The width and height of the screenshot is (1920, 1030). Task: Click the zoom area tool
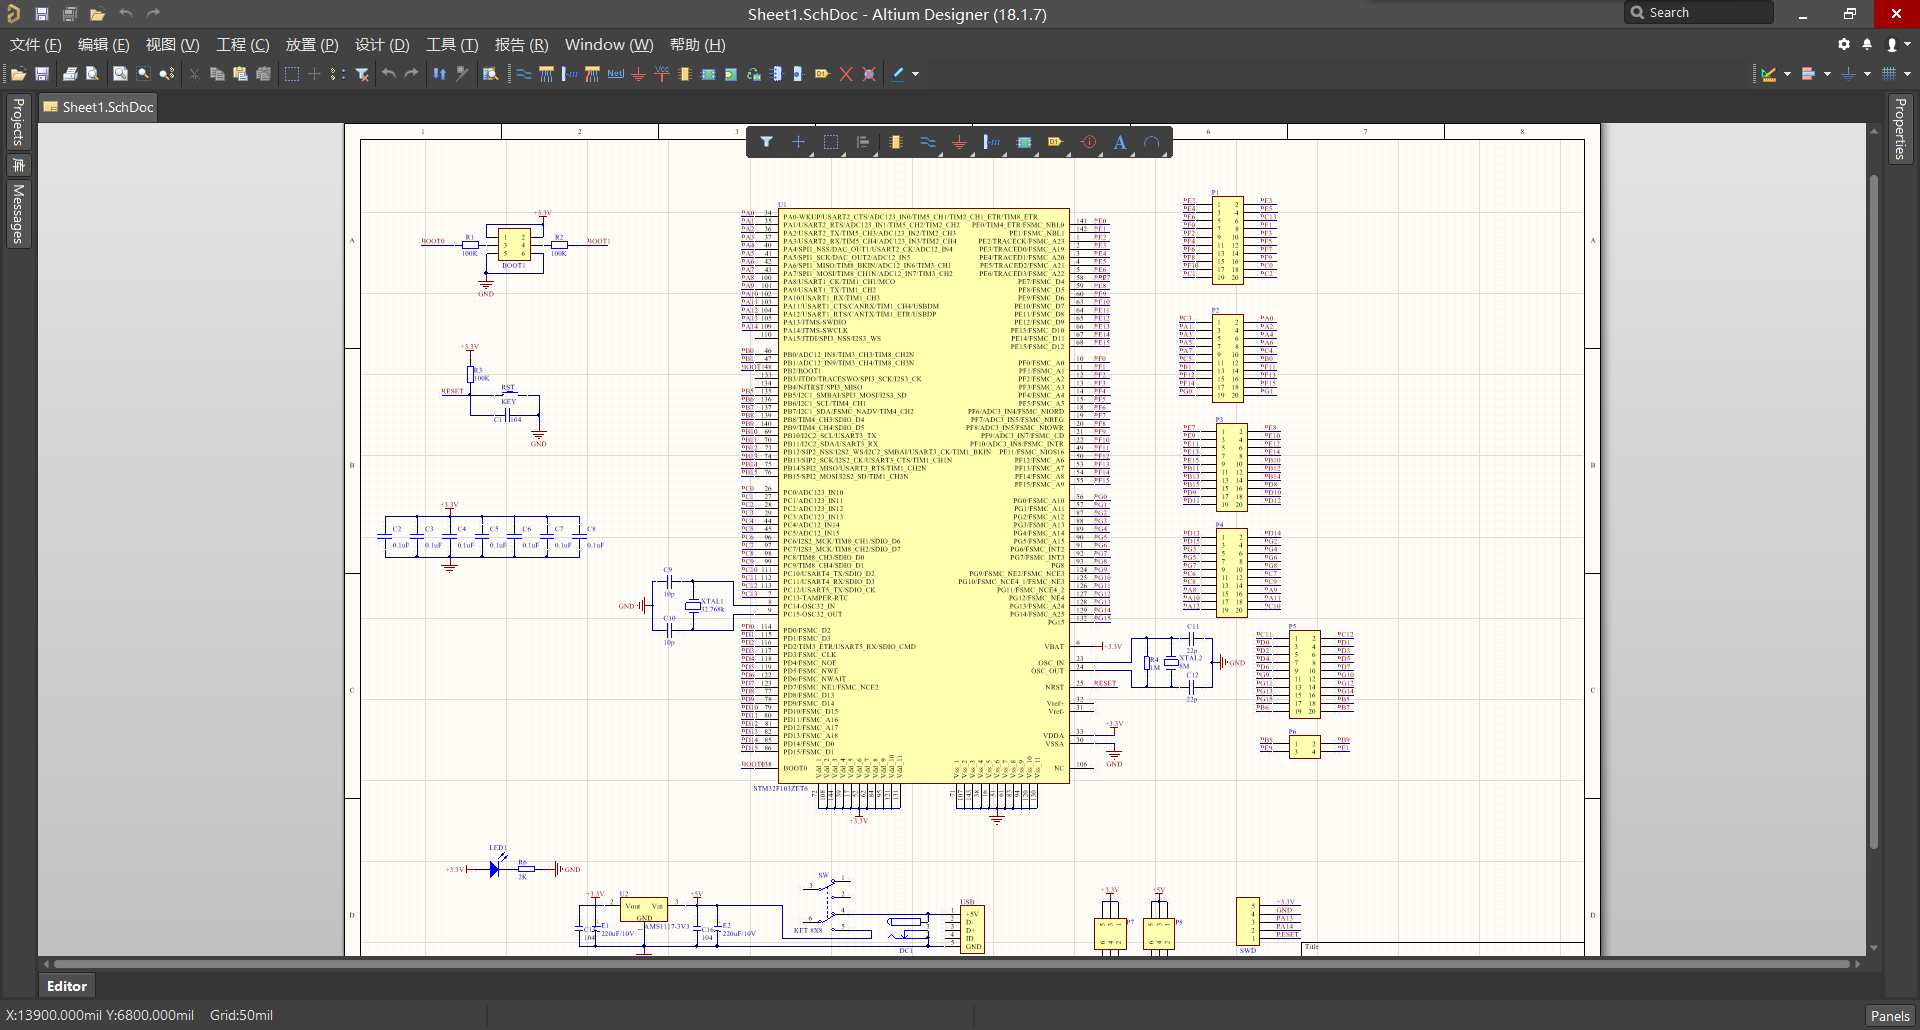144,74
